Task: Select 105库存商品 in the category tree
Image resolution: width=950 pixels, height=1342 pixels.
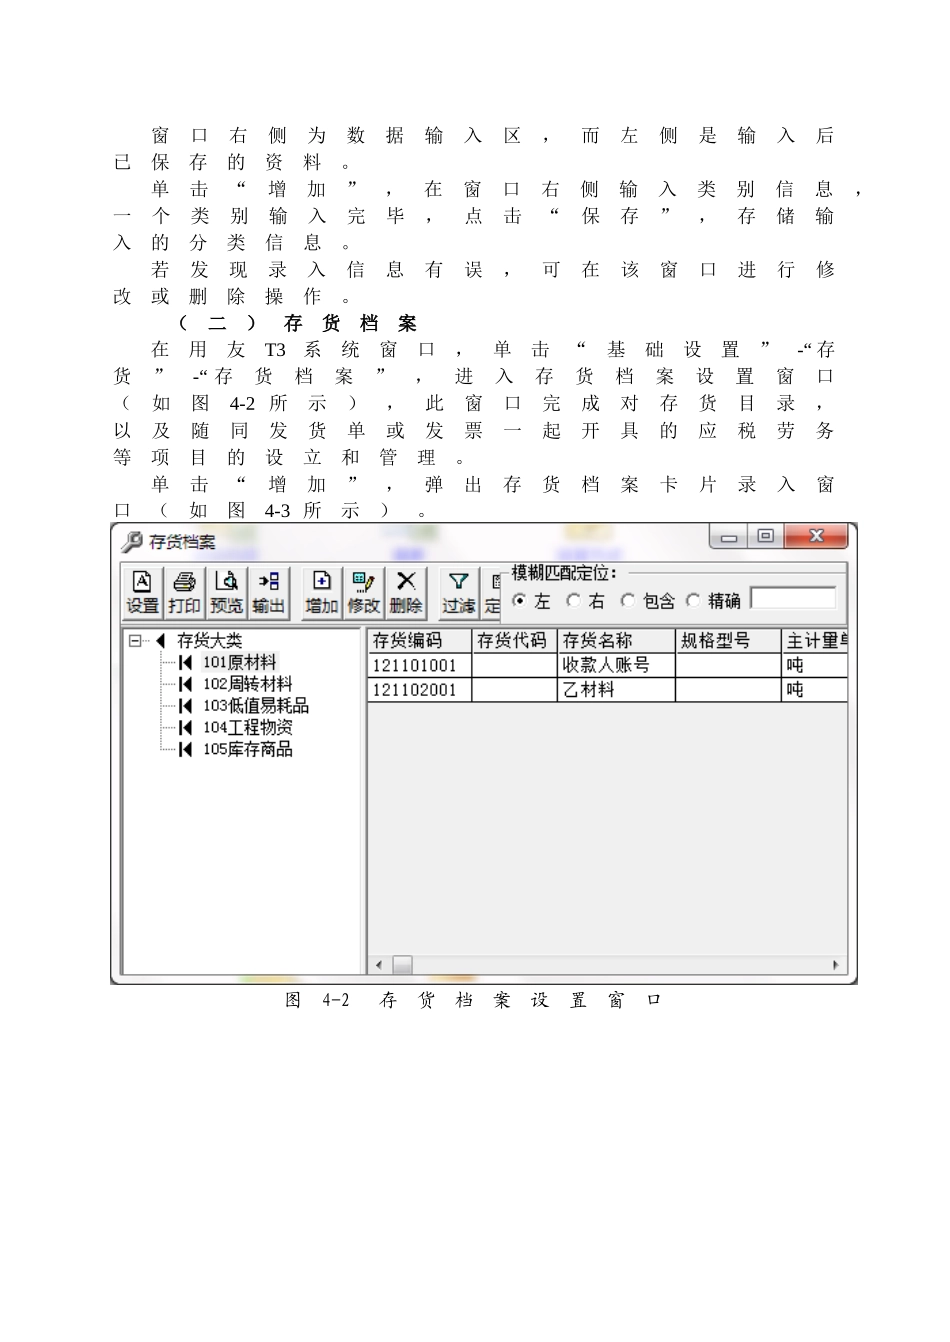Action: point(247,749)
